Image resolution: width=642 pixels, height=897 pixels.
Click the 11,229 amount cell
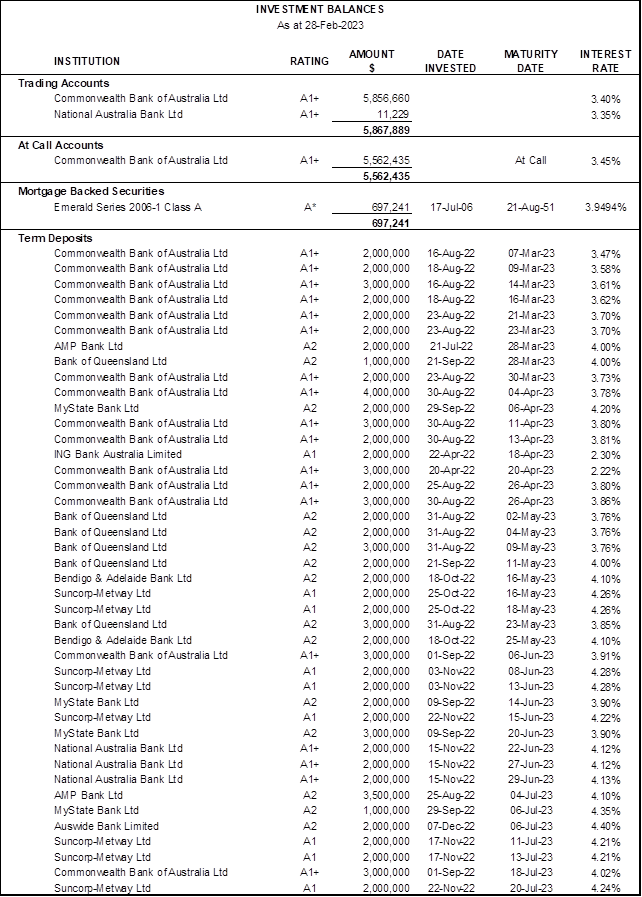tap(393, 114)
